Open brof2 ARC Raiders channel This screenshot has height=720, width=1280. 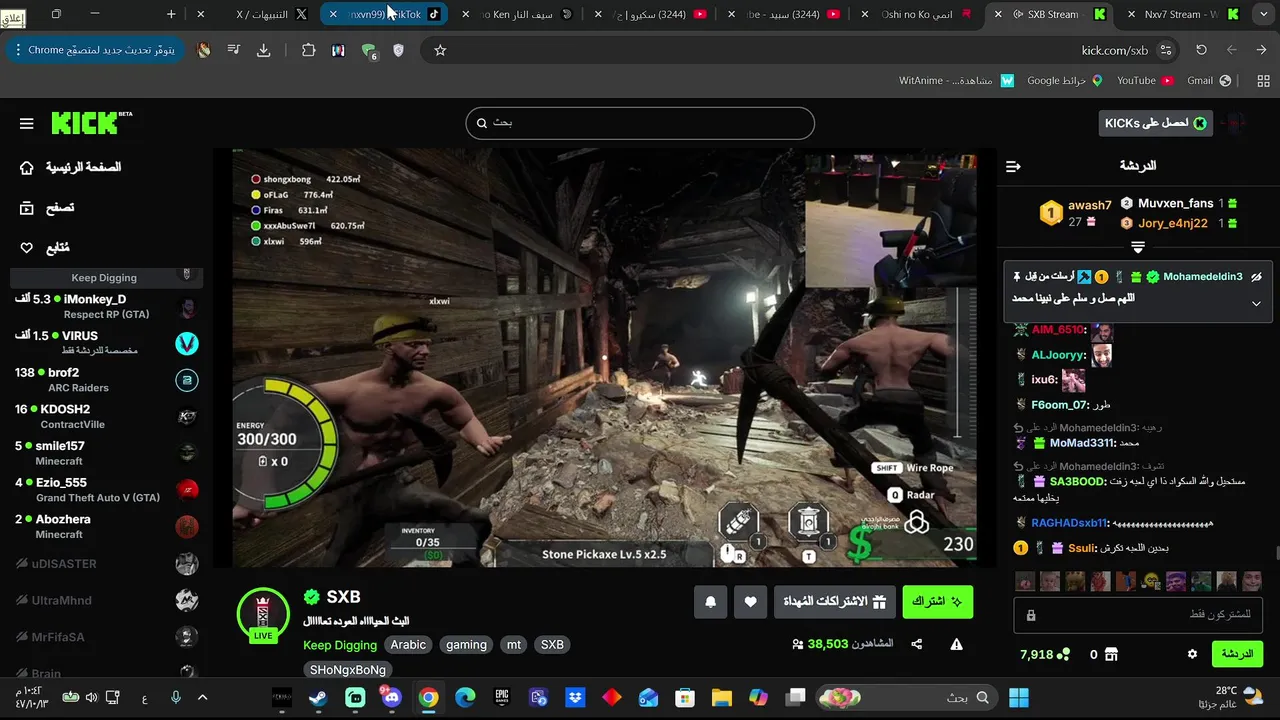point(106,380)
